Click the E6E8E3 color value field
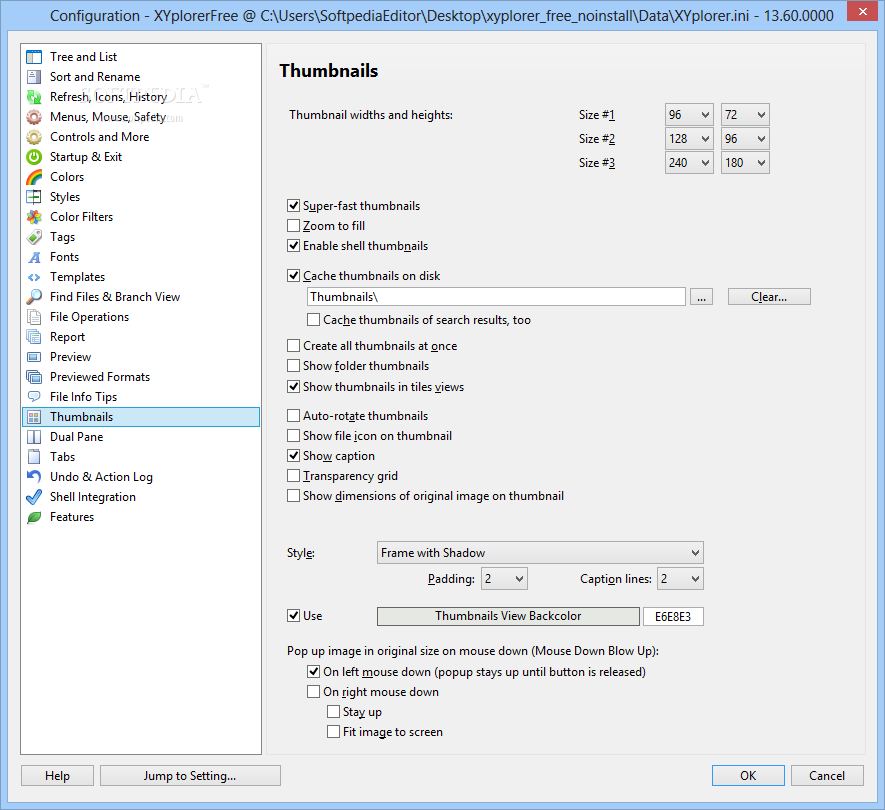Viewport: 885px width, 810px height. point(673,616)
